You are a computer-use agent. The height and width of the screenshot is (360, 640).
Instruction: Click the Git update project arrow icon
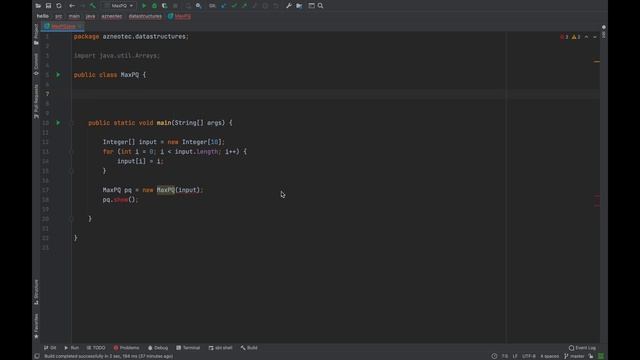tap(224, 6)
